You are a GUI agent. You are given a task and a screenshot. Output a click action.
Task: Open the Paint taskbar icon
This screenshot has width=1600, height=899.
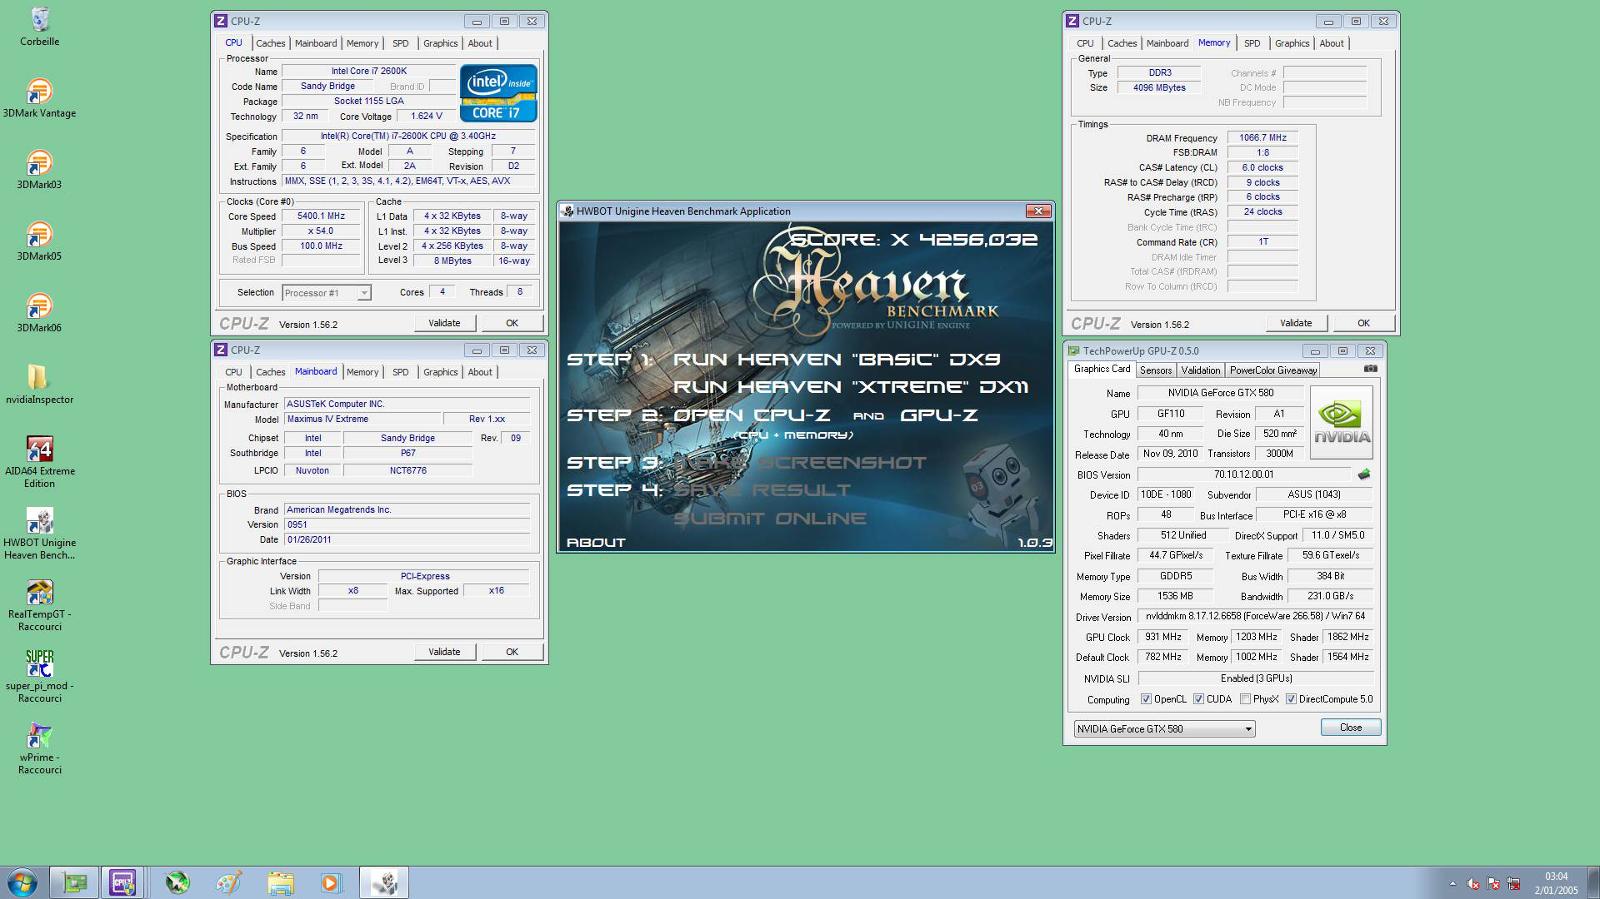tap(229, 882)
